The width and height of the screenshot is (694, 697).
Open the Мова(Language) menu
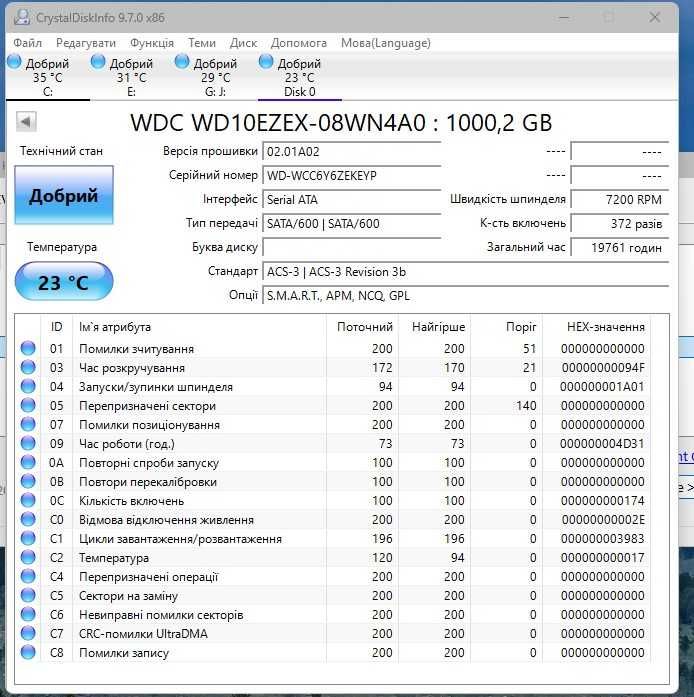point(386,43)
